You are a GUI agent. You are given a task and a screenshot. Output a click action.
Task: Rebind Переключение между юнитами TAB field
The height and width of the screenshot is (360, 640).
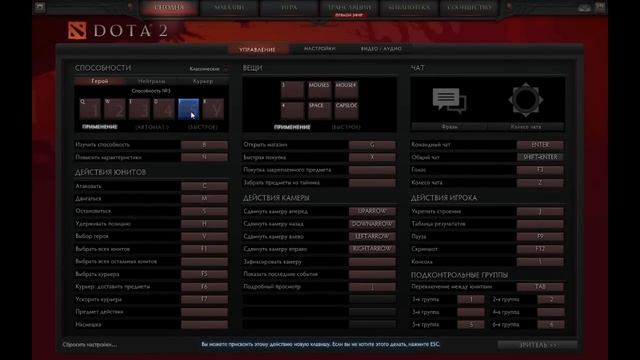[x=540, y=287]
